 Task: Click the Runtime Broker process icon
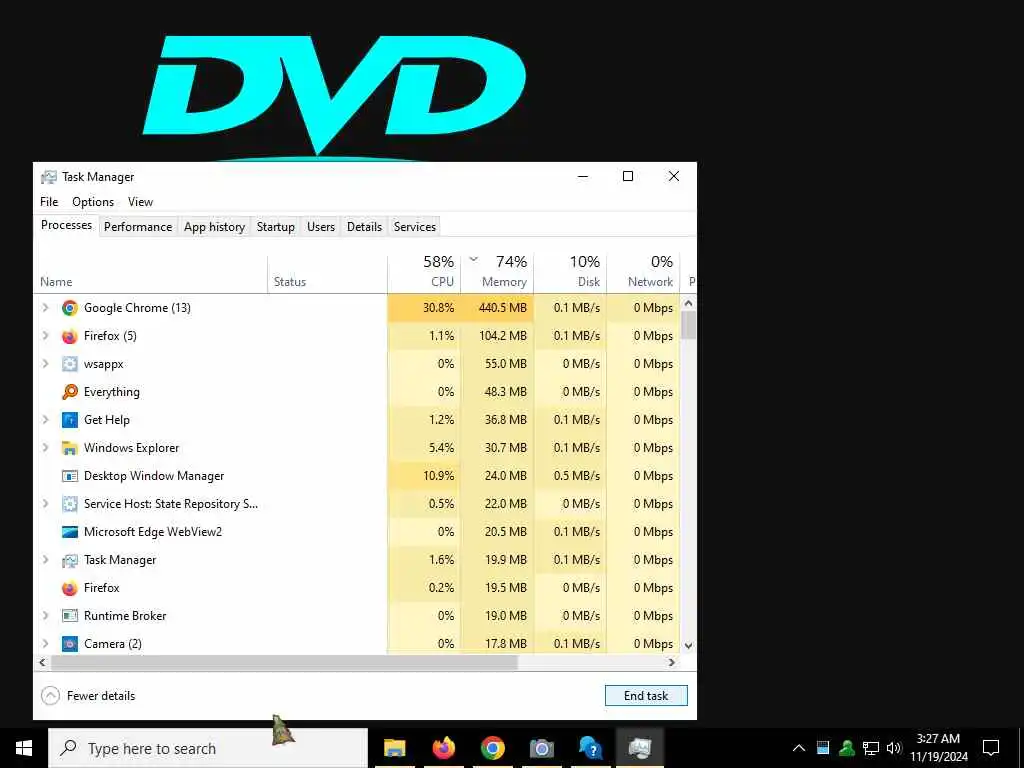coord(69,616)
